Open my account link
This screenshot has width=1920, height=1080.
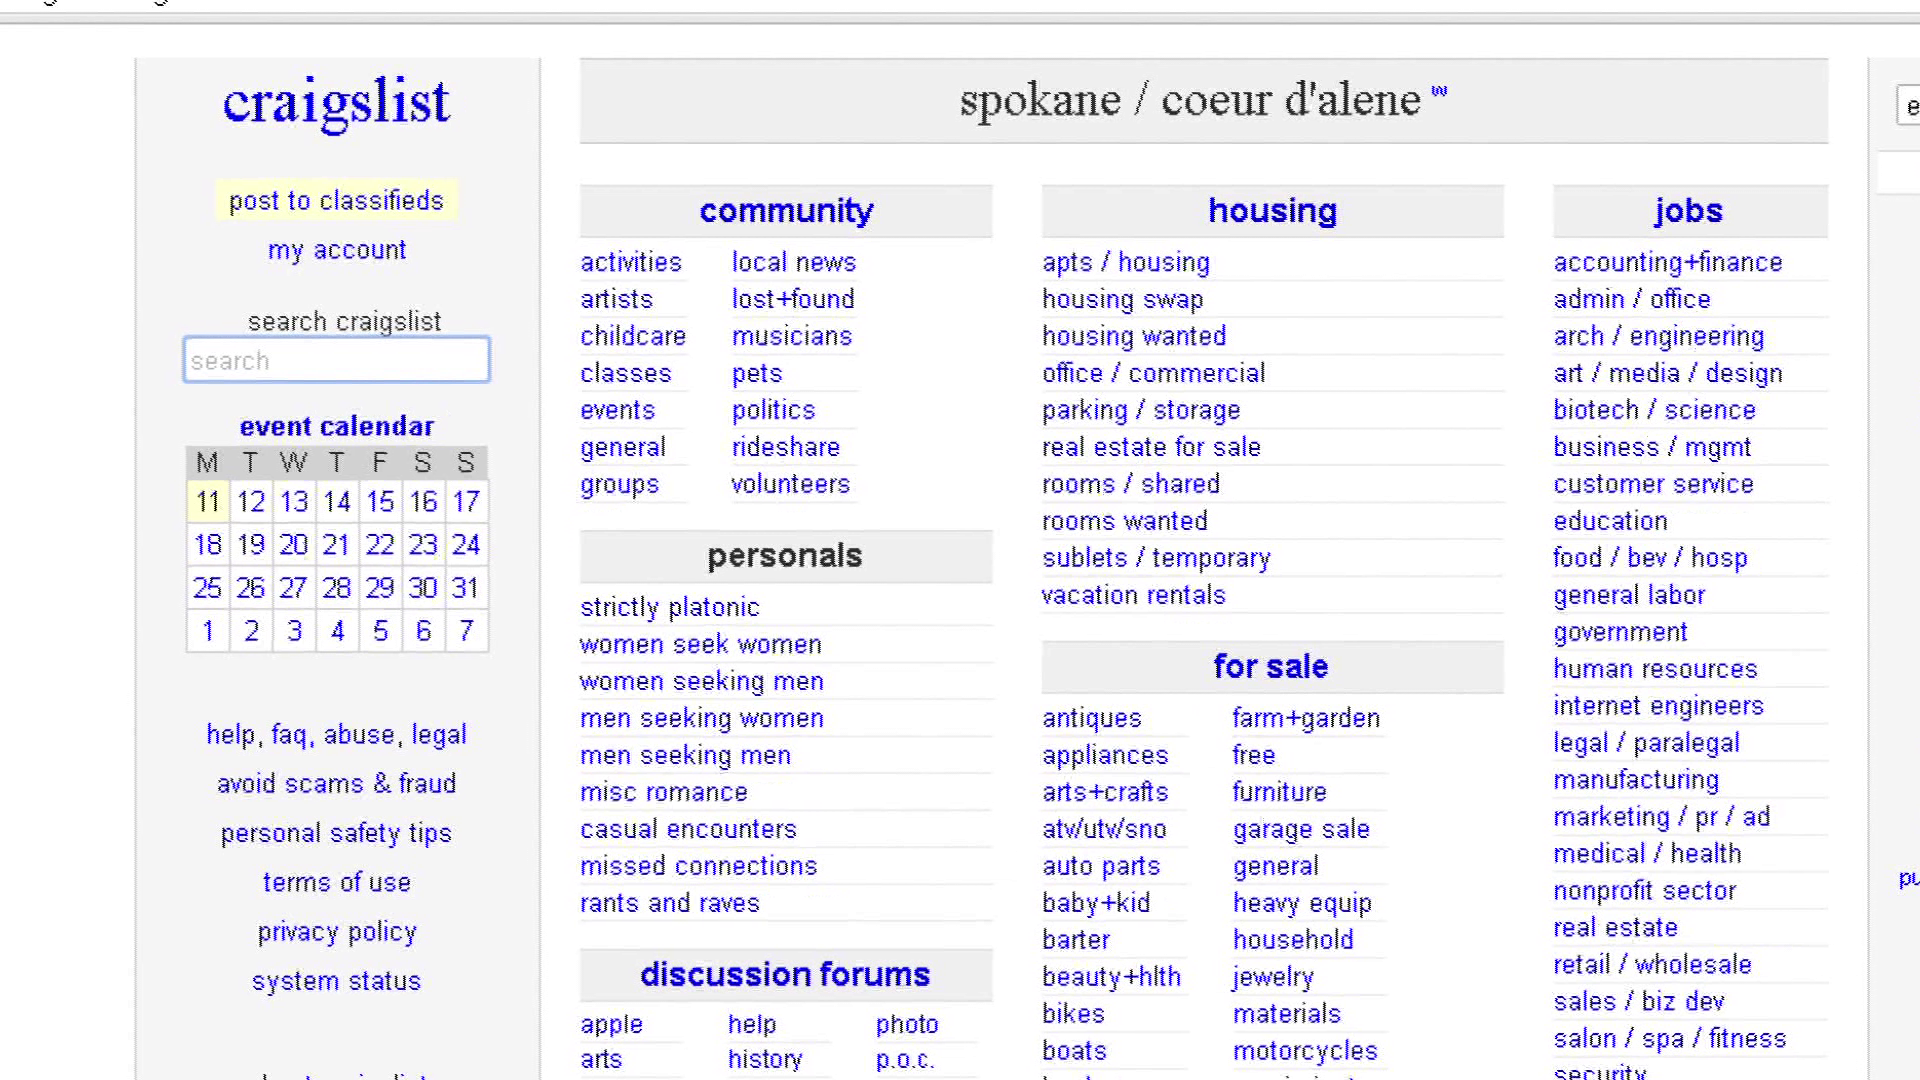pos(337,250)
